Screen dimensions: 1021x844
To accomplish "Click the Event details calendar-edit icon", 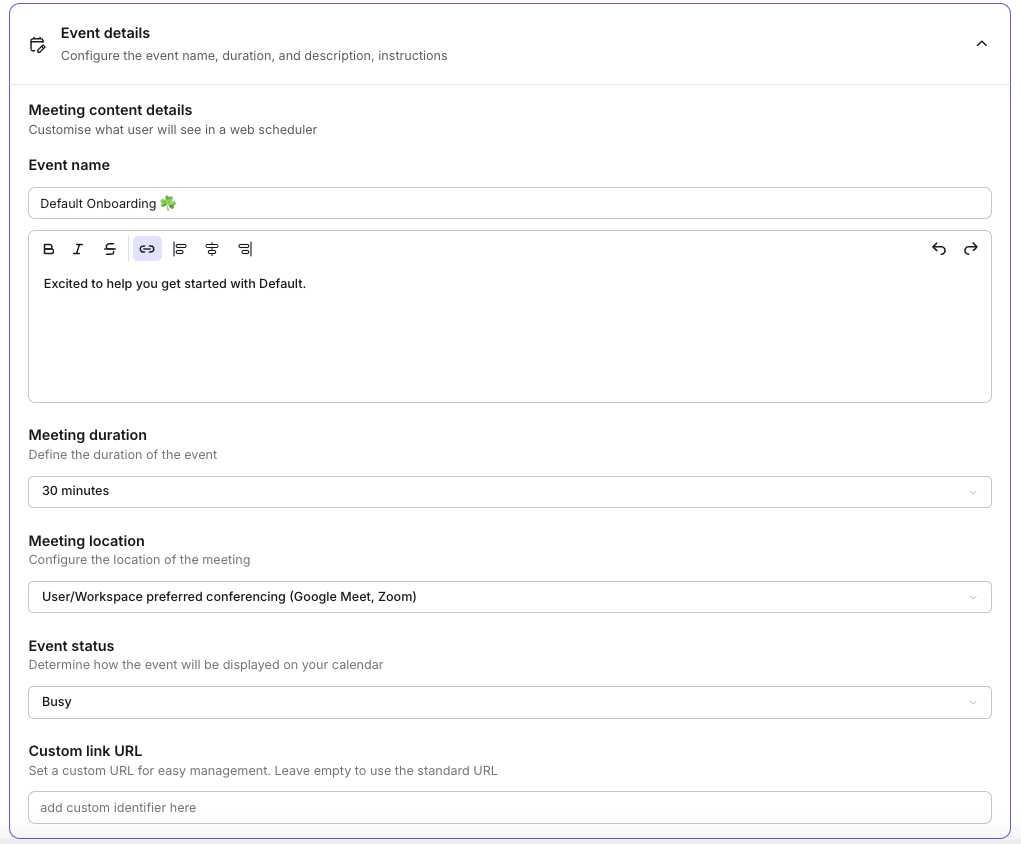I will point(38,44).
